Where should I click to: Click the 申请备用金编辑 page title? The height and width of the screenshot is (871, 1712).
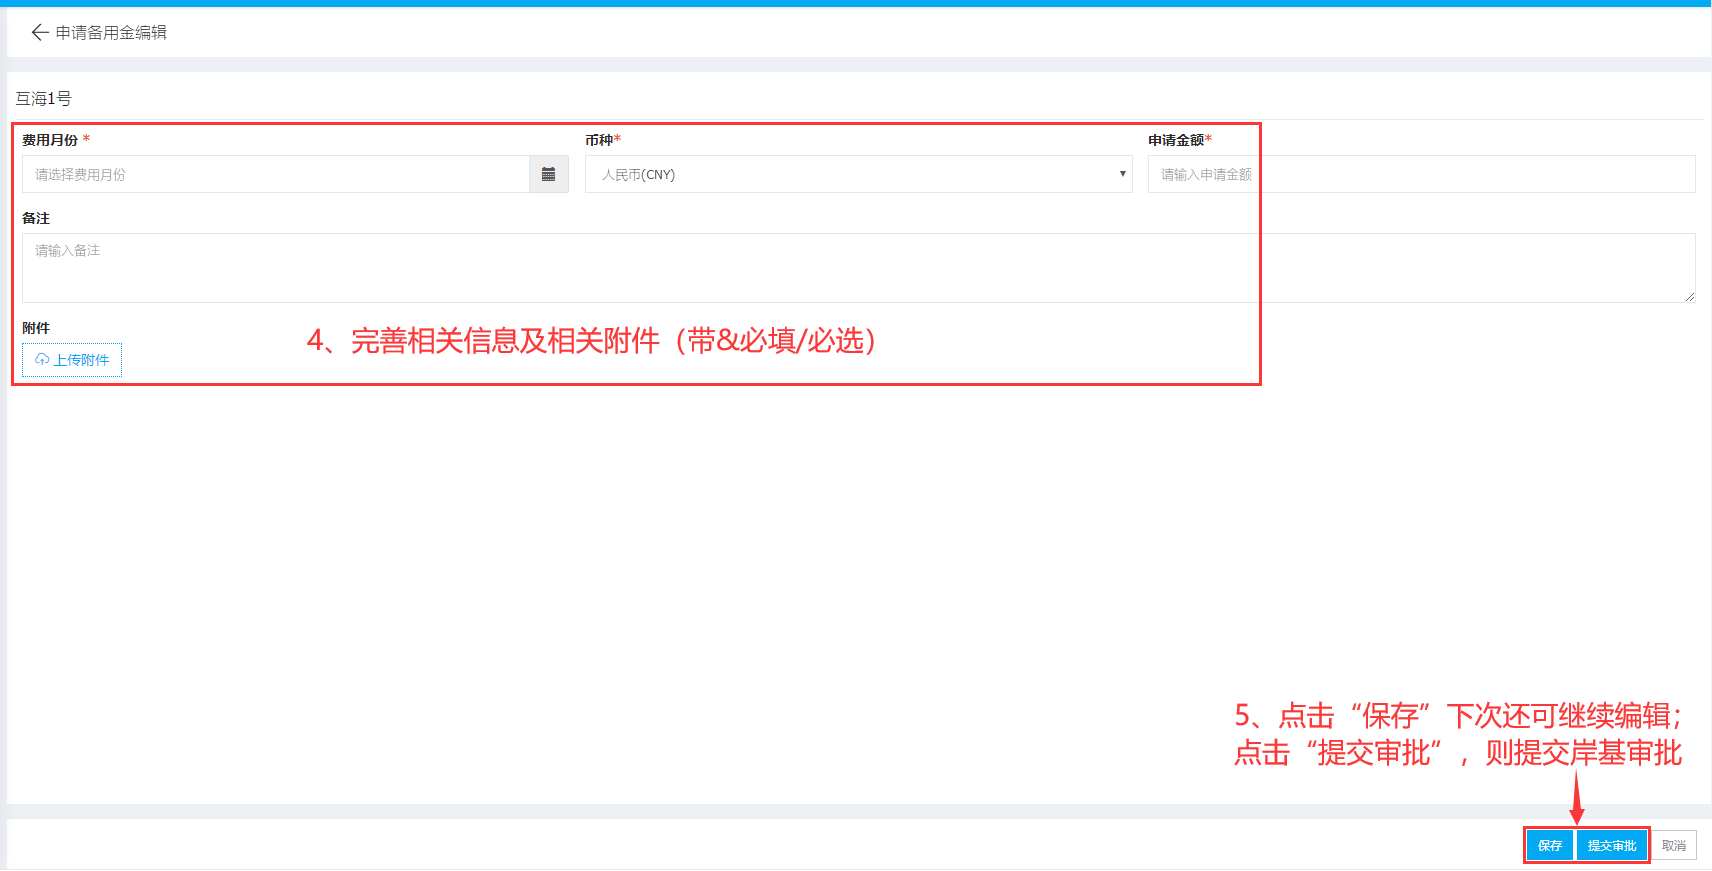[111, 33]
